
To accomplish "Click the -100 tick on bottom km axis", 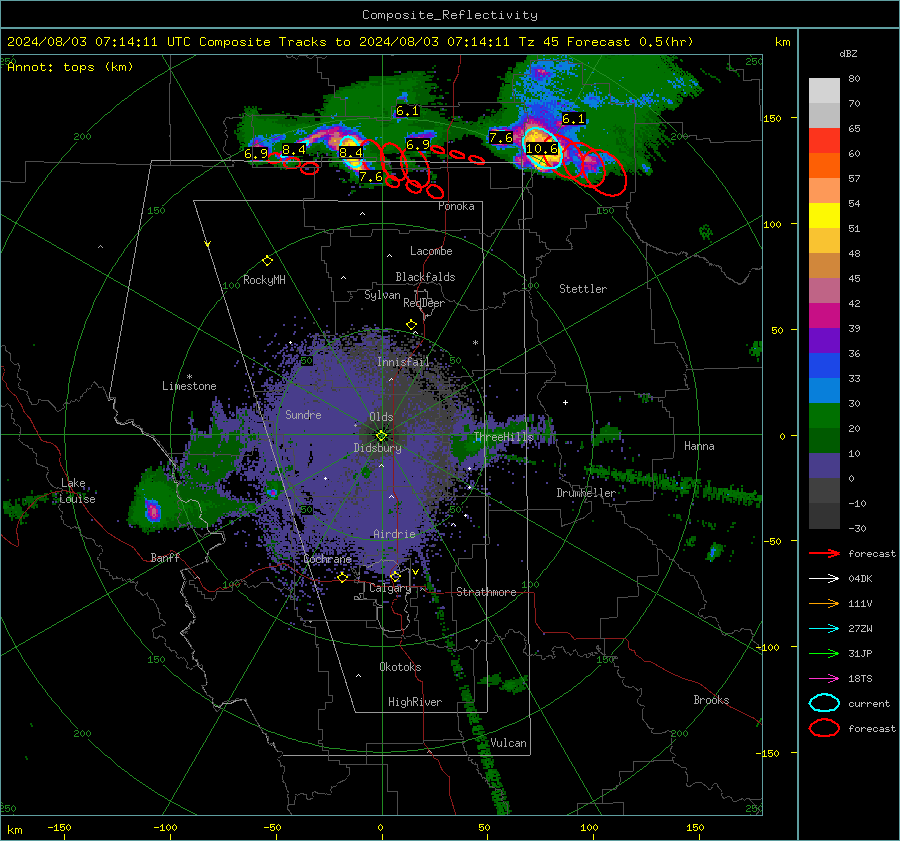I will pos(165,828).
